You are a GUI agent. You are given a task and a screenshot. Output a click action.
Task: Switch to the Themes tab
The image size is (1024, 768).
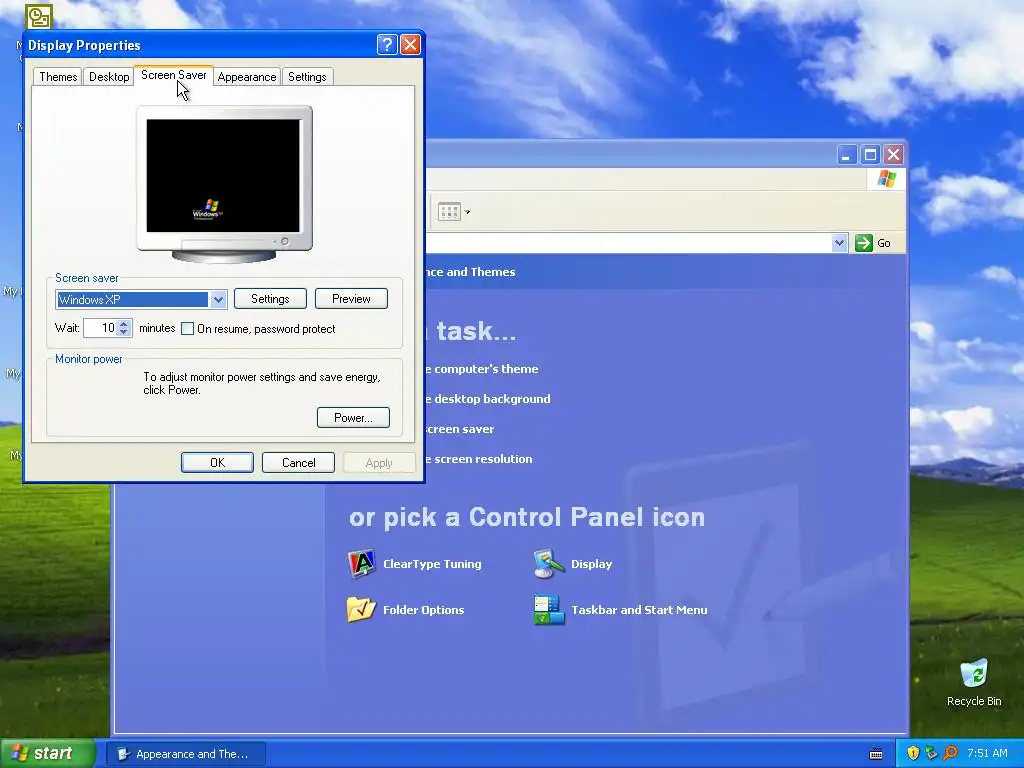click(x=58, y=76)
